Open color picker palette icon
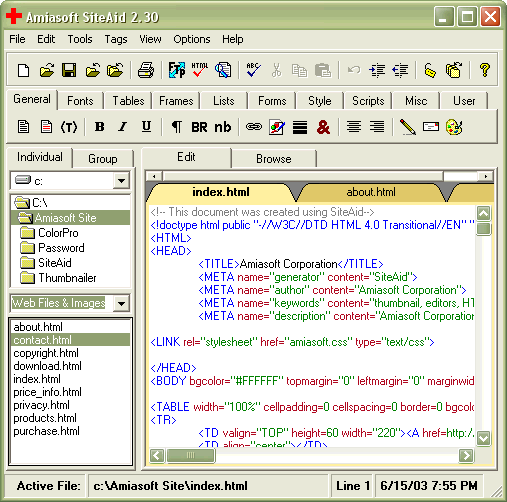 point(454,127)
